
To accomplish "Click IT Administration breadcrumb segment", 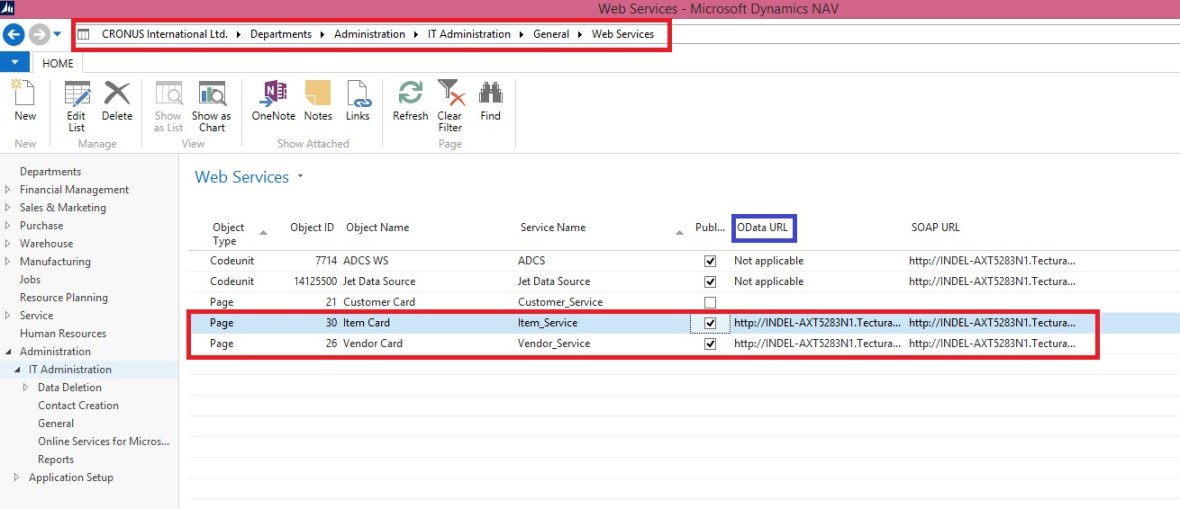I will pyautogui.click(x=469, y=34).
